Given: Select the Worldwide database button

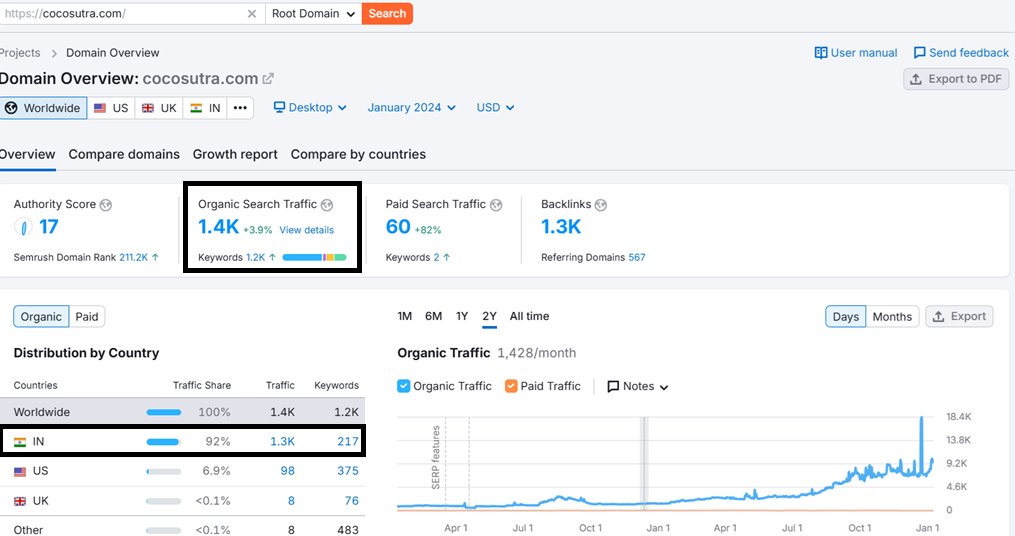Looking at the screenshot, I should click(43, 108).
